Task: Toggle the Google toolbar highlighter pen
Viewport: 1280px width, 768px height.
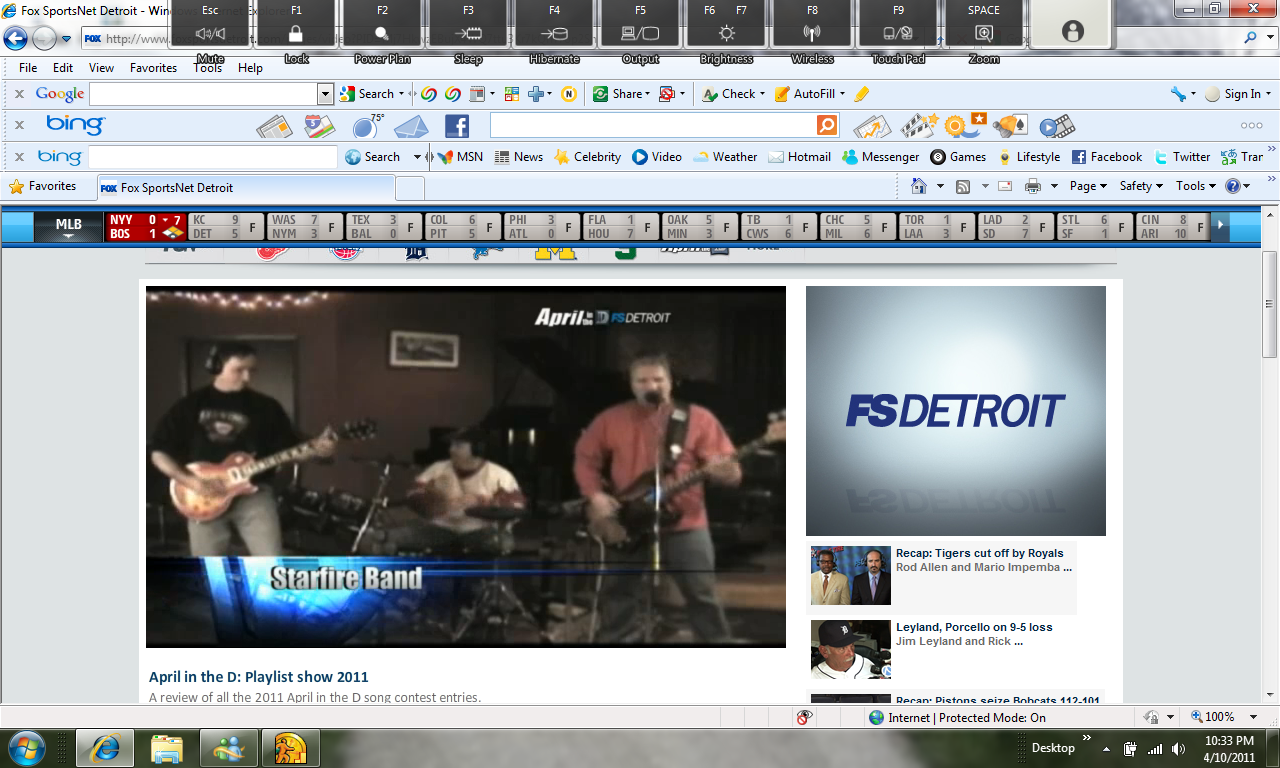Action: (861, 94)
